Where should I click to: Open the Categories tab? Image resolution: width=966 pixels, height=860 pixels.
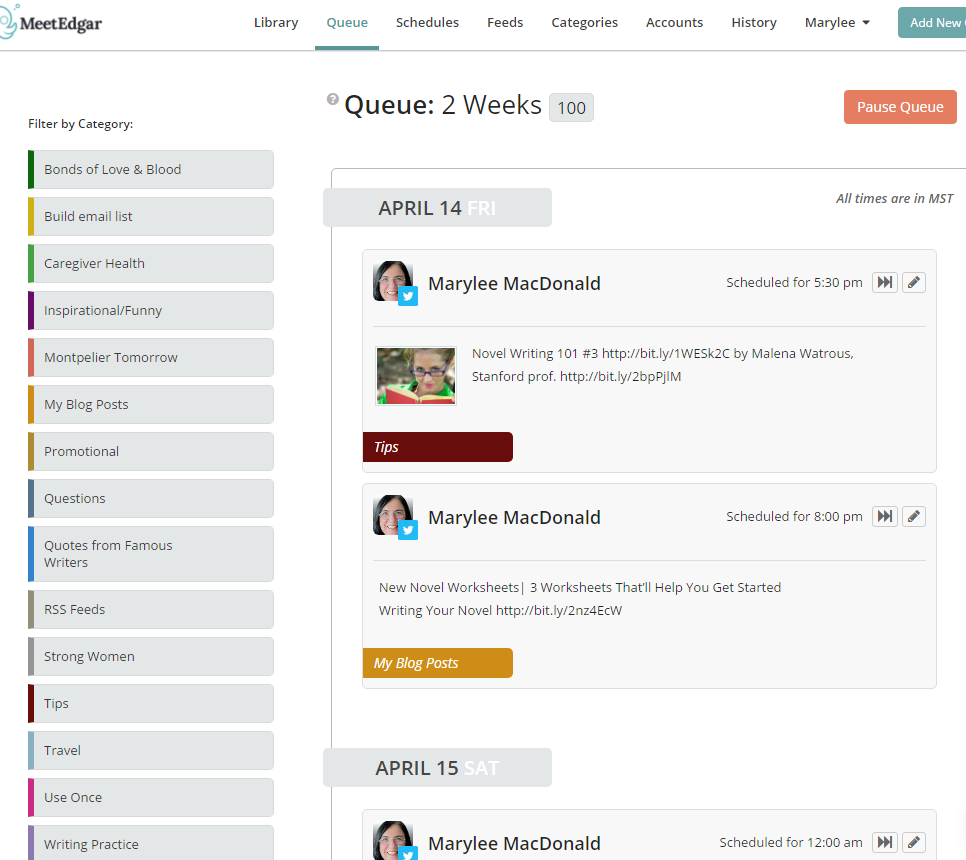point(584,23)
